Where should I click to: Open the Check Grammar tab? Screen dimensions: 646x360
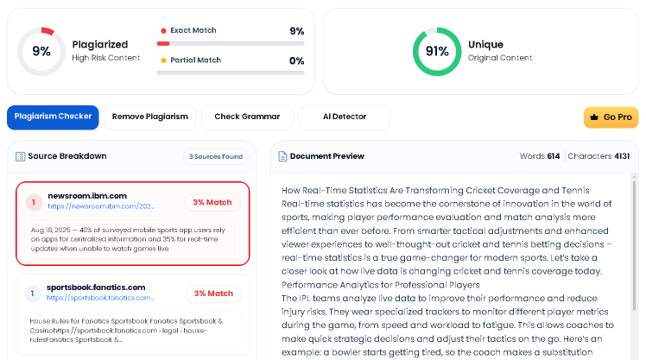pyautogui.click(x=247, y=117)
